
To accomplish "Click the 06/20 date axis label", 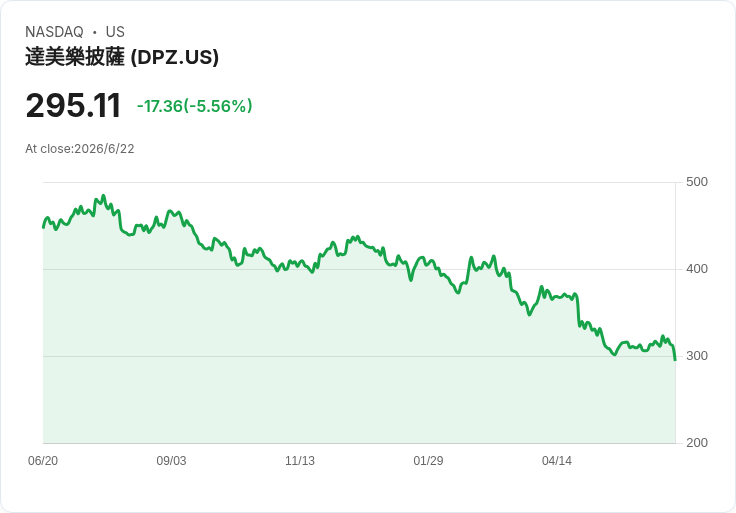I will [43, 460].
